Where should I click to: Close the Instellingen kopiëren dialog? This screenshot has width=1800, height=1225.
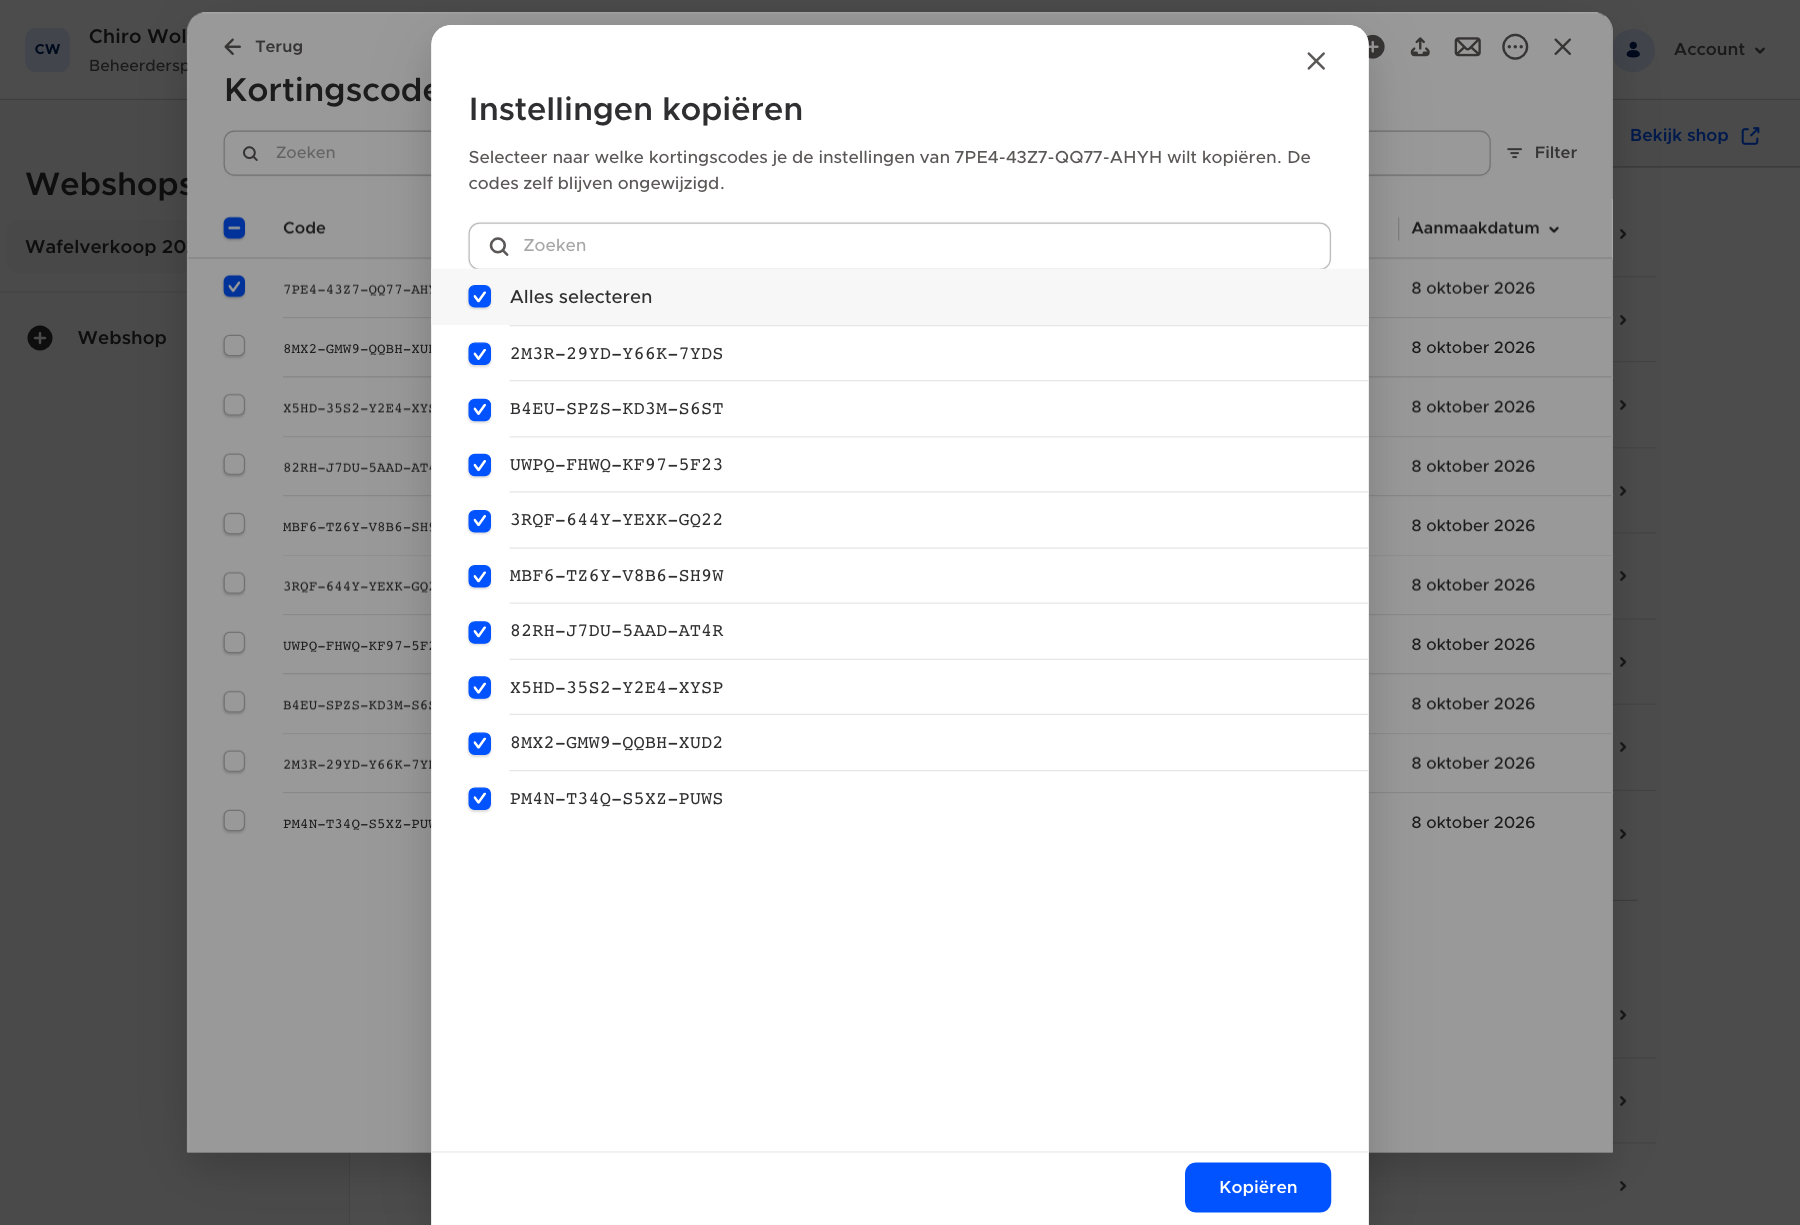(x=1316, y=61)
